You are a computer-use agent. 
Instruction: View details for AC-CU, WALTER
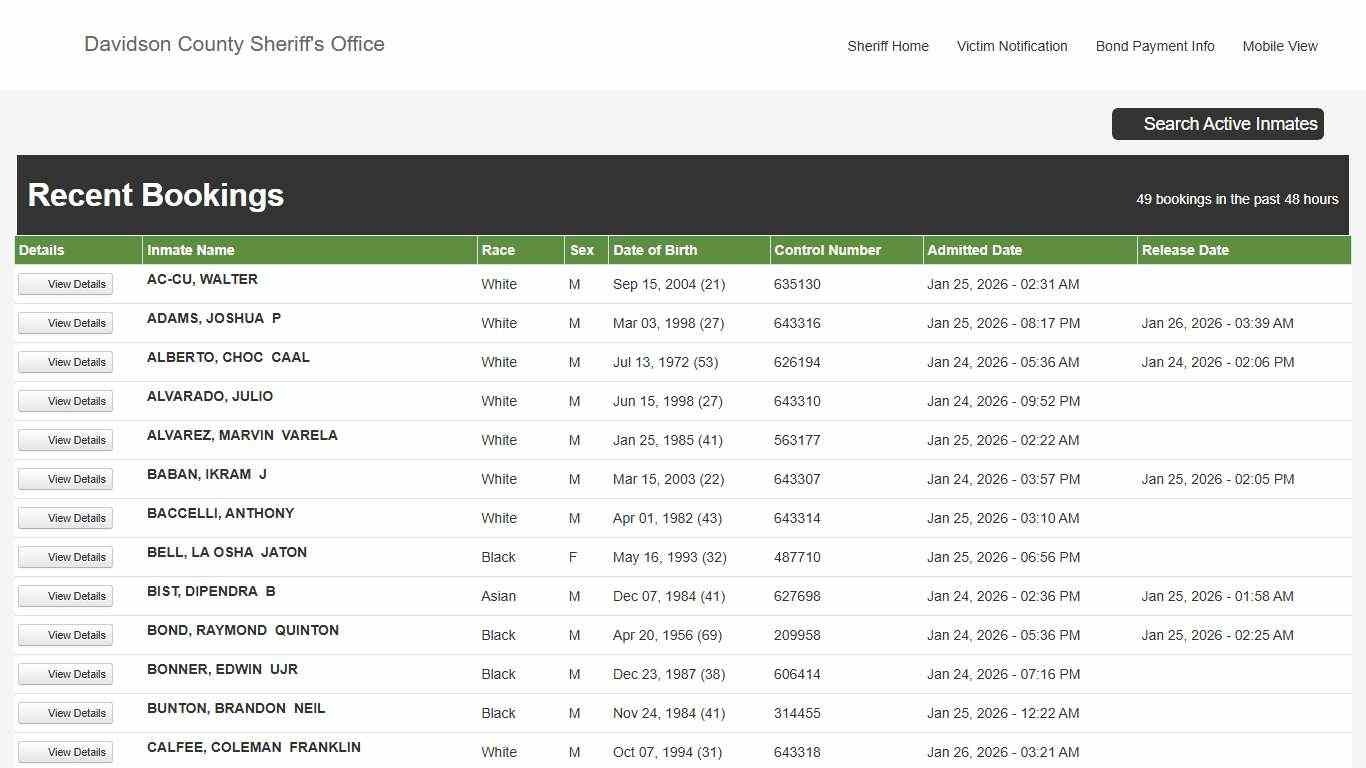(x=66, y=284)
